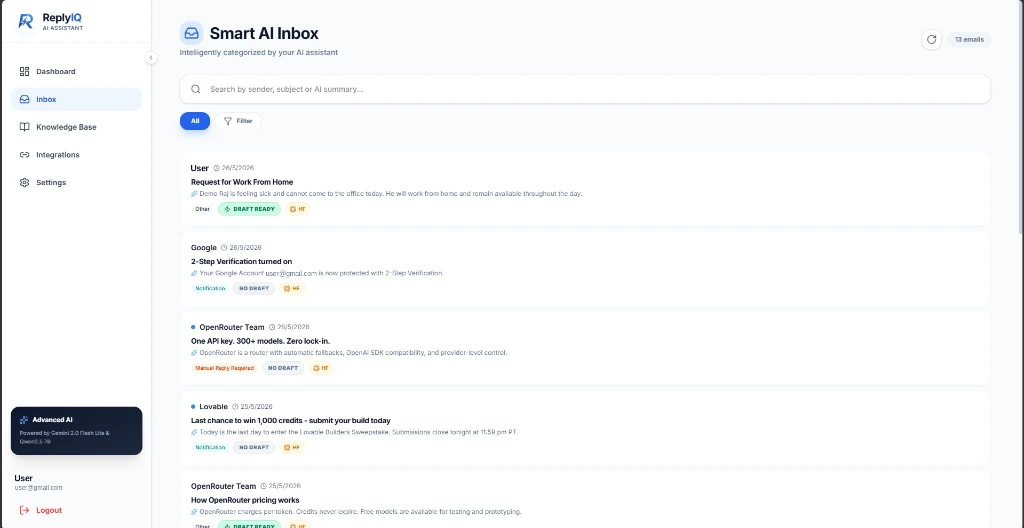
Task: Click NO DRAFT badge on Lovable email
Action: click(x=254, y=448)
